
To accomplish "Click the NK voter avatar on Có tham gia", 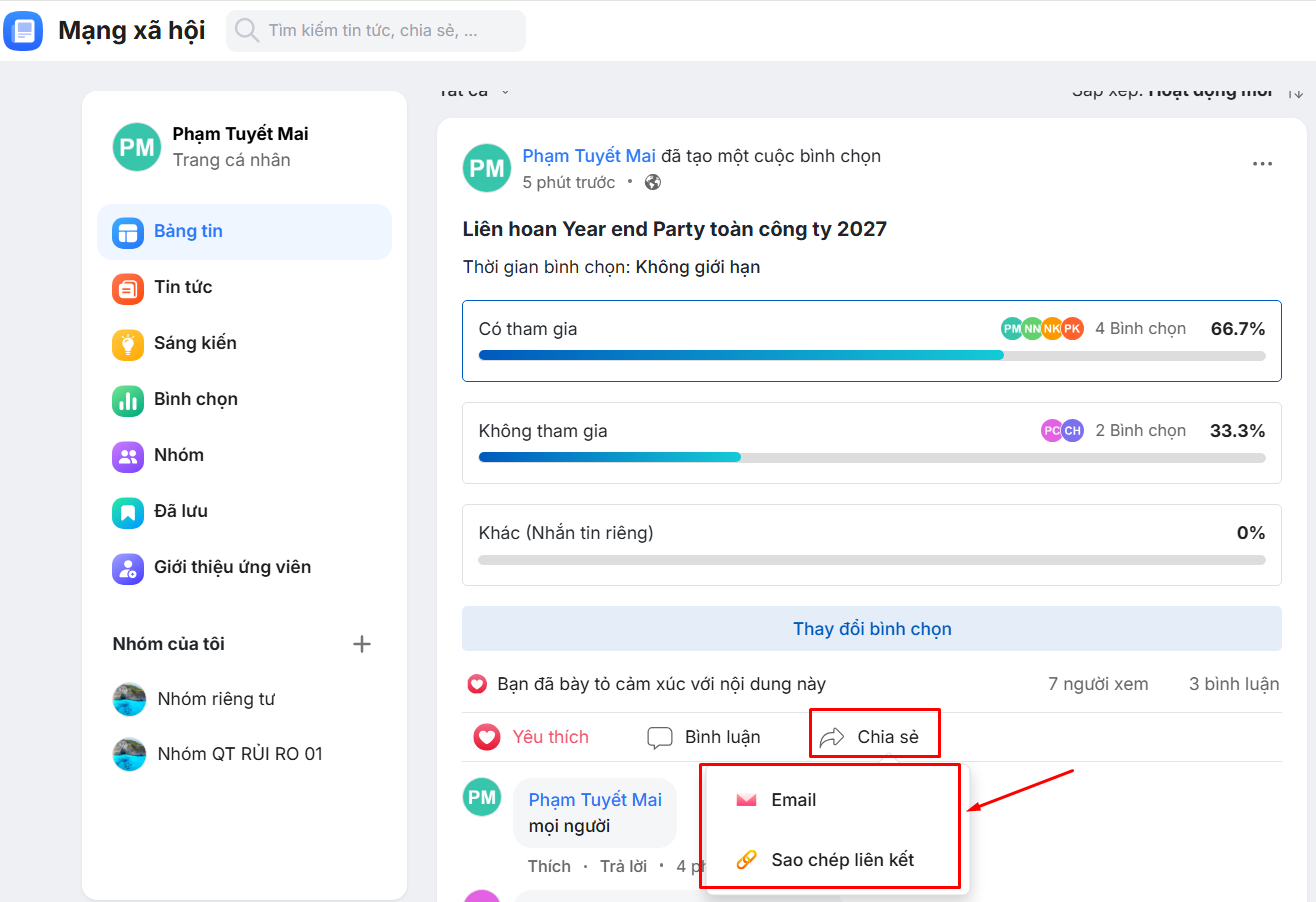I will pyautogui.click(x=1052, y=328).
